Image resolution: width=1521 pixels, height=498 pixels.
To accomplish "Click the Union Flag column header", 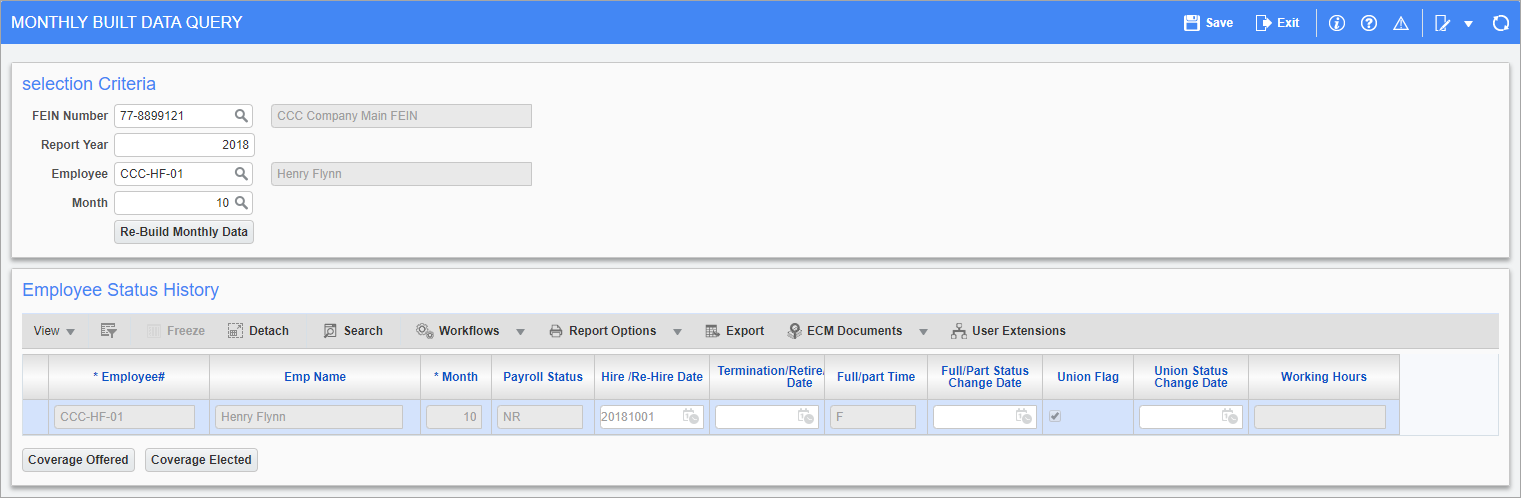I will click(x=1088, y=377).
